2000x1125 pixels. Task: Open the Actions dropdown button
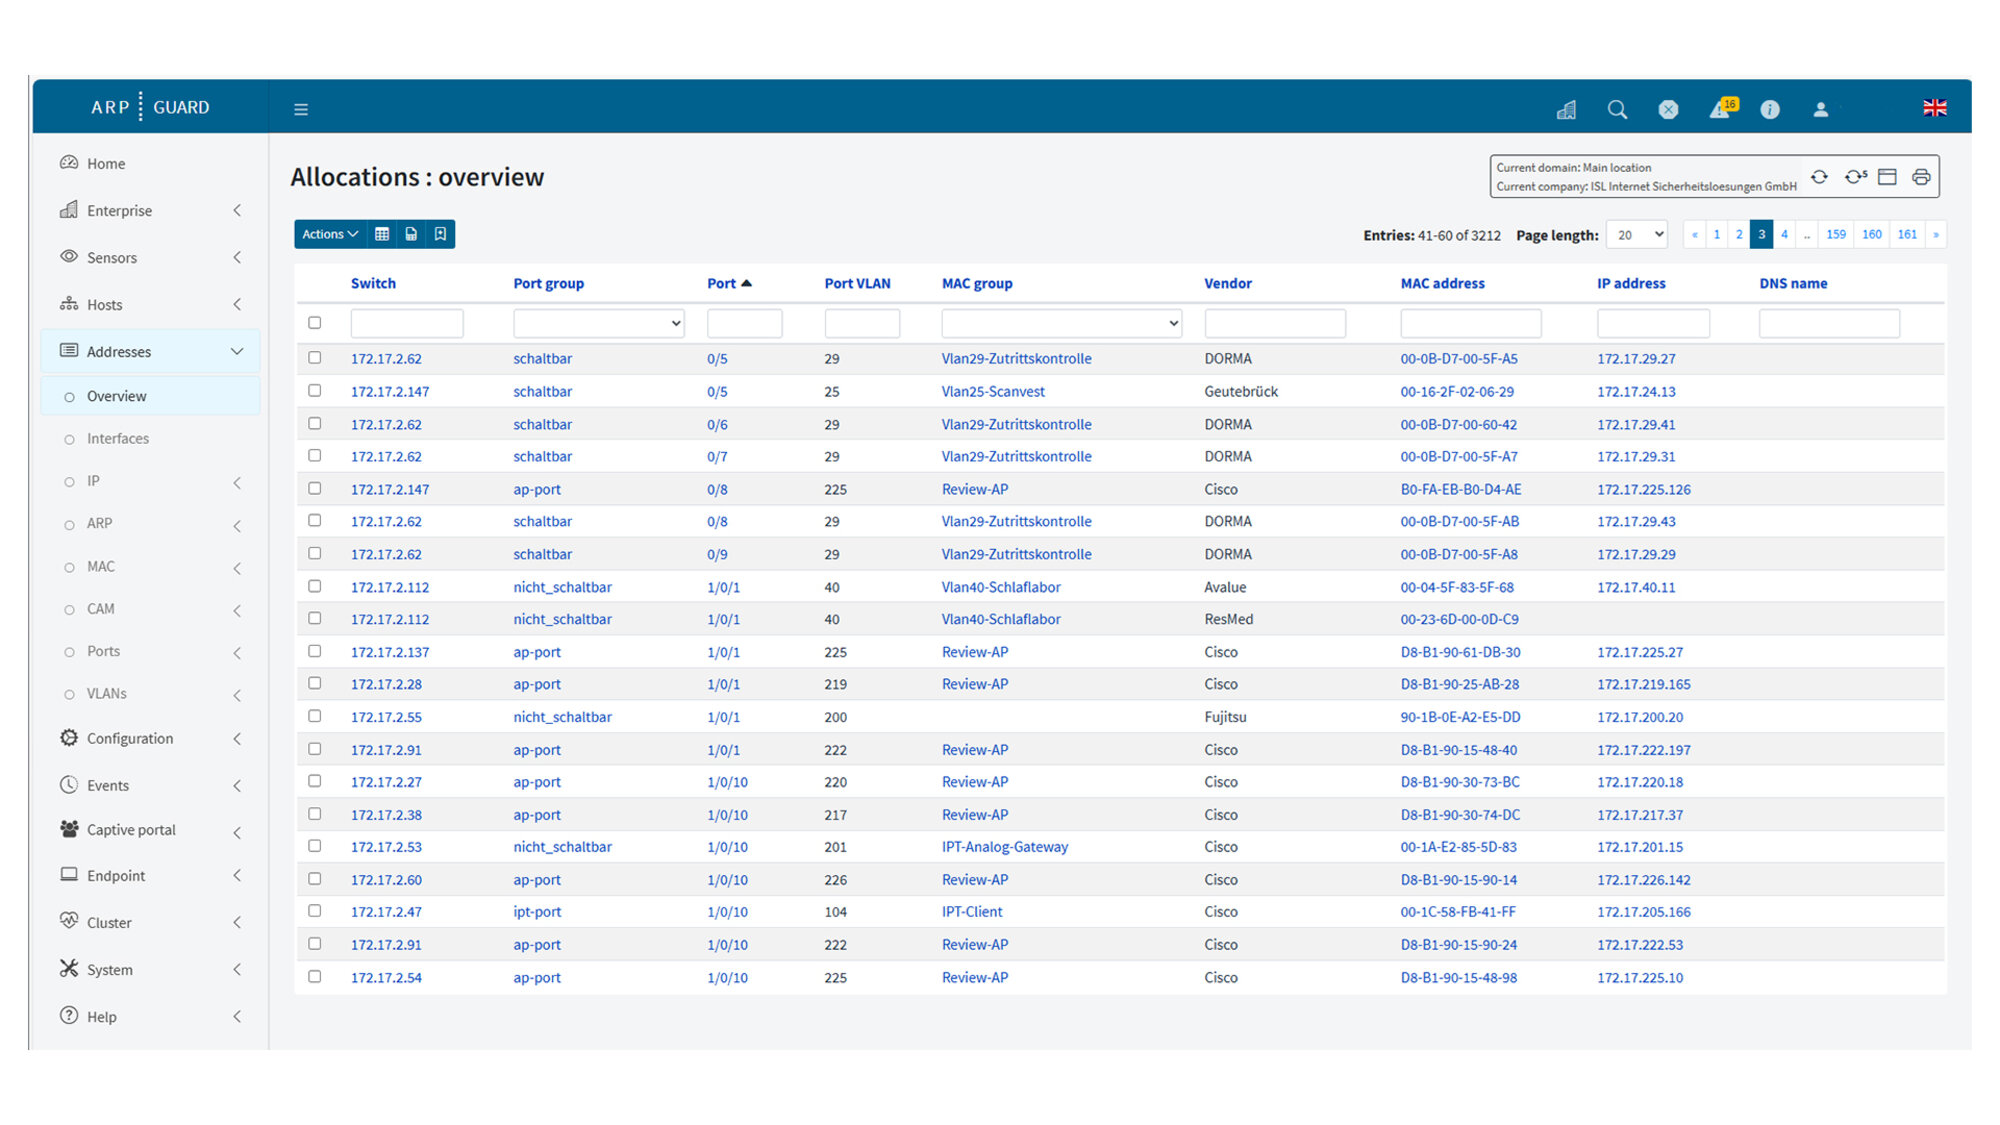pyautogui.click(x=330, y=234)
